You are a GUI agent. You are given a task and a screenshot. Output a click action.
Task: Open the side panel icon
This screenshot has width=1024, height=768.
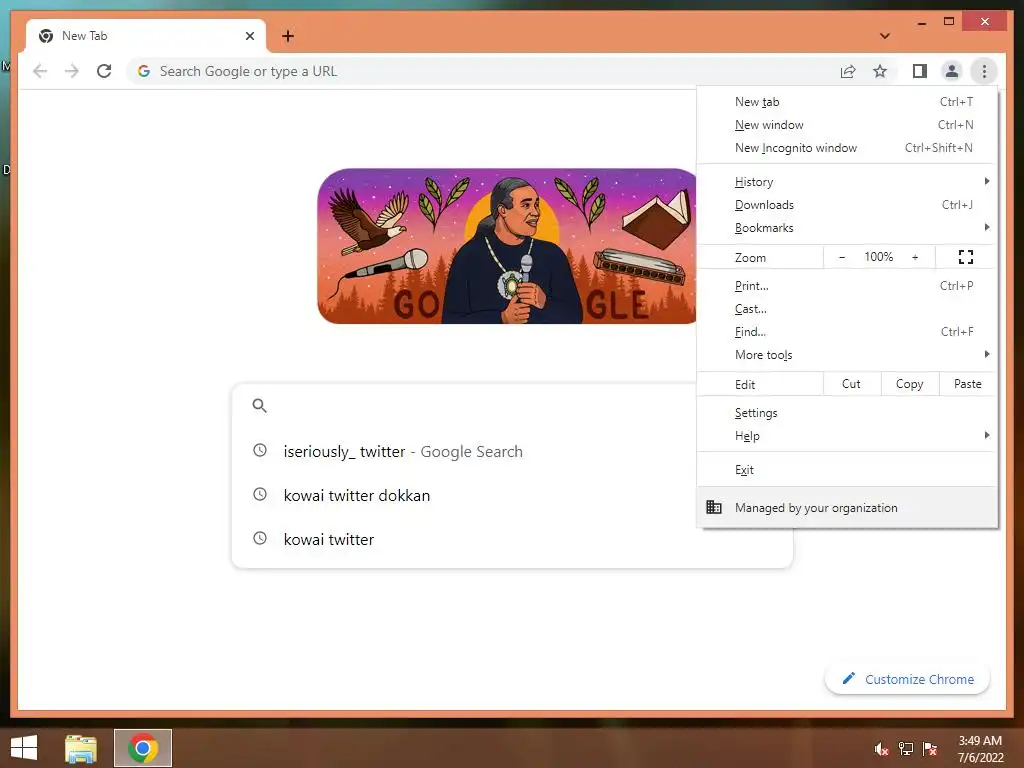[x=920, y=71]
